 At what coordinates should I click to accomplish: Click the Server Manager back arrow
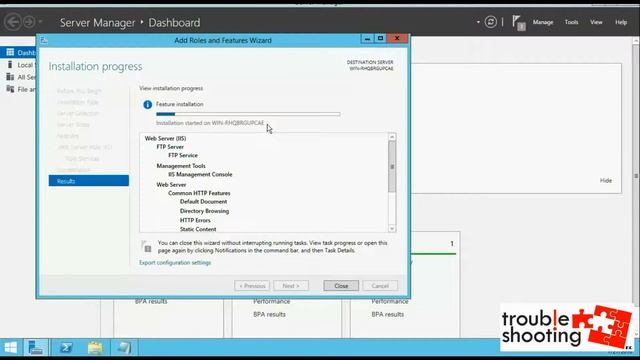[13, 22]
